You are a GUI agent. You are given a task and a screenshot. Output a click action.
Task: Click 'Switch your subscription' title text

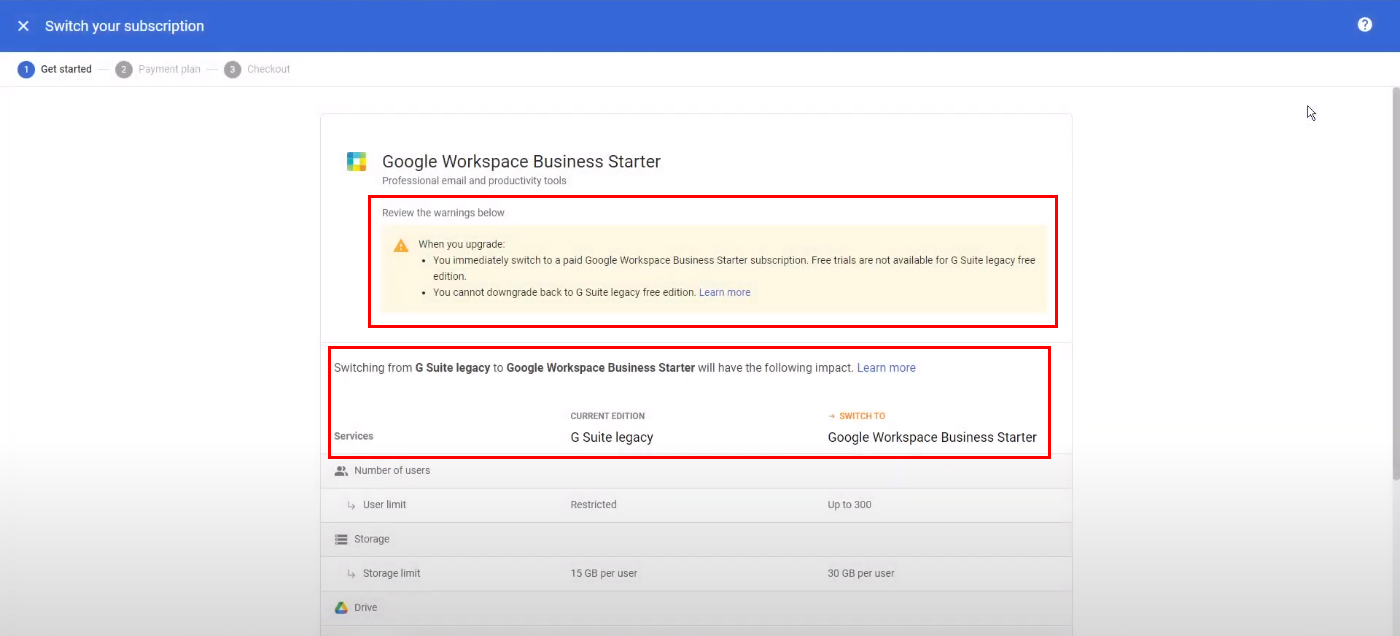[124, 26]
